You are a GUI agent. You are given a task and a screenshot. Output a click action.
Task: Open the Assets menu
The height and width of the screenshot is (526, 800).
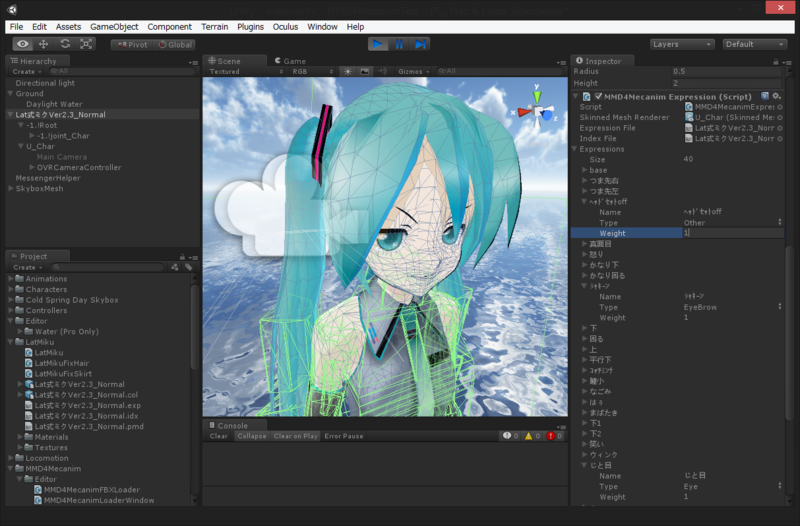68,27
